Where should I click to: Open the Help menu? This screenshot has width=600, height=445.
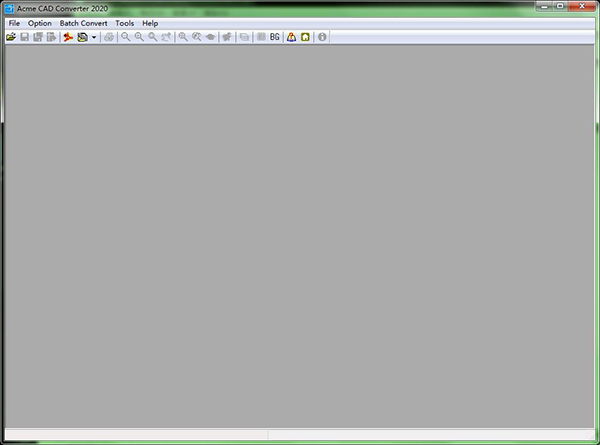150,23
